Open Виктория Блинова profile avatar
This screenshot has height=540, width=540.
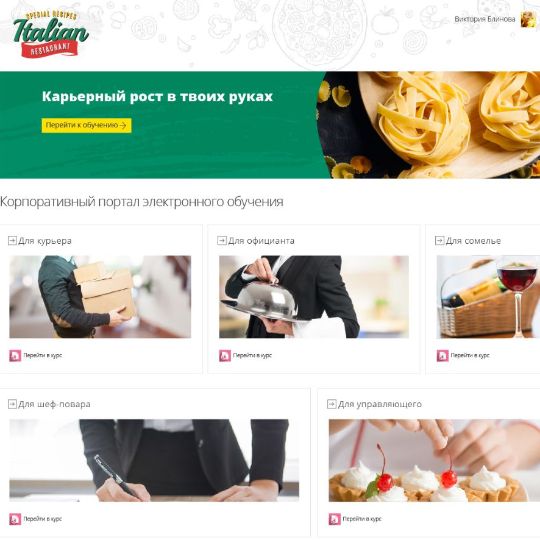click(528, 19)
